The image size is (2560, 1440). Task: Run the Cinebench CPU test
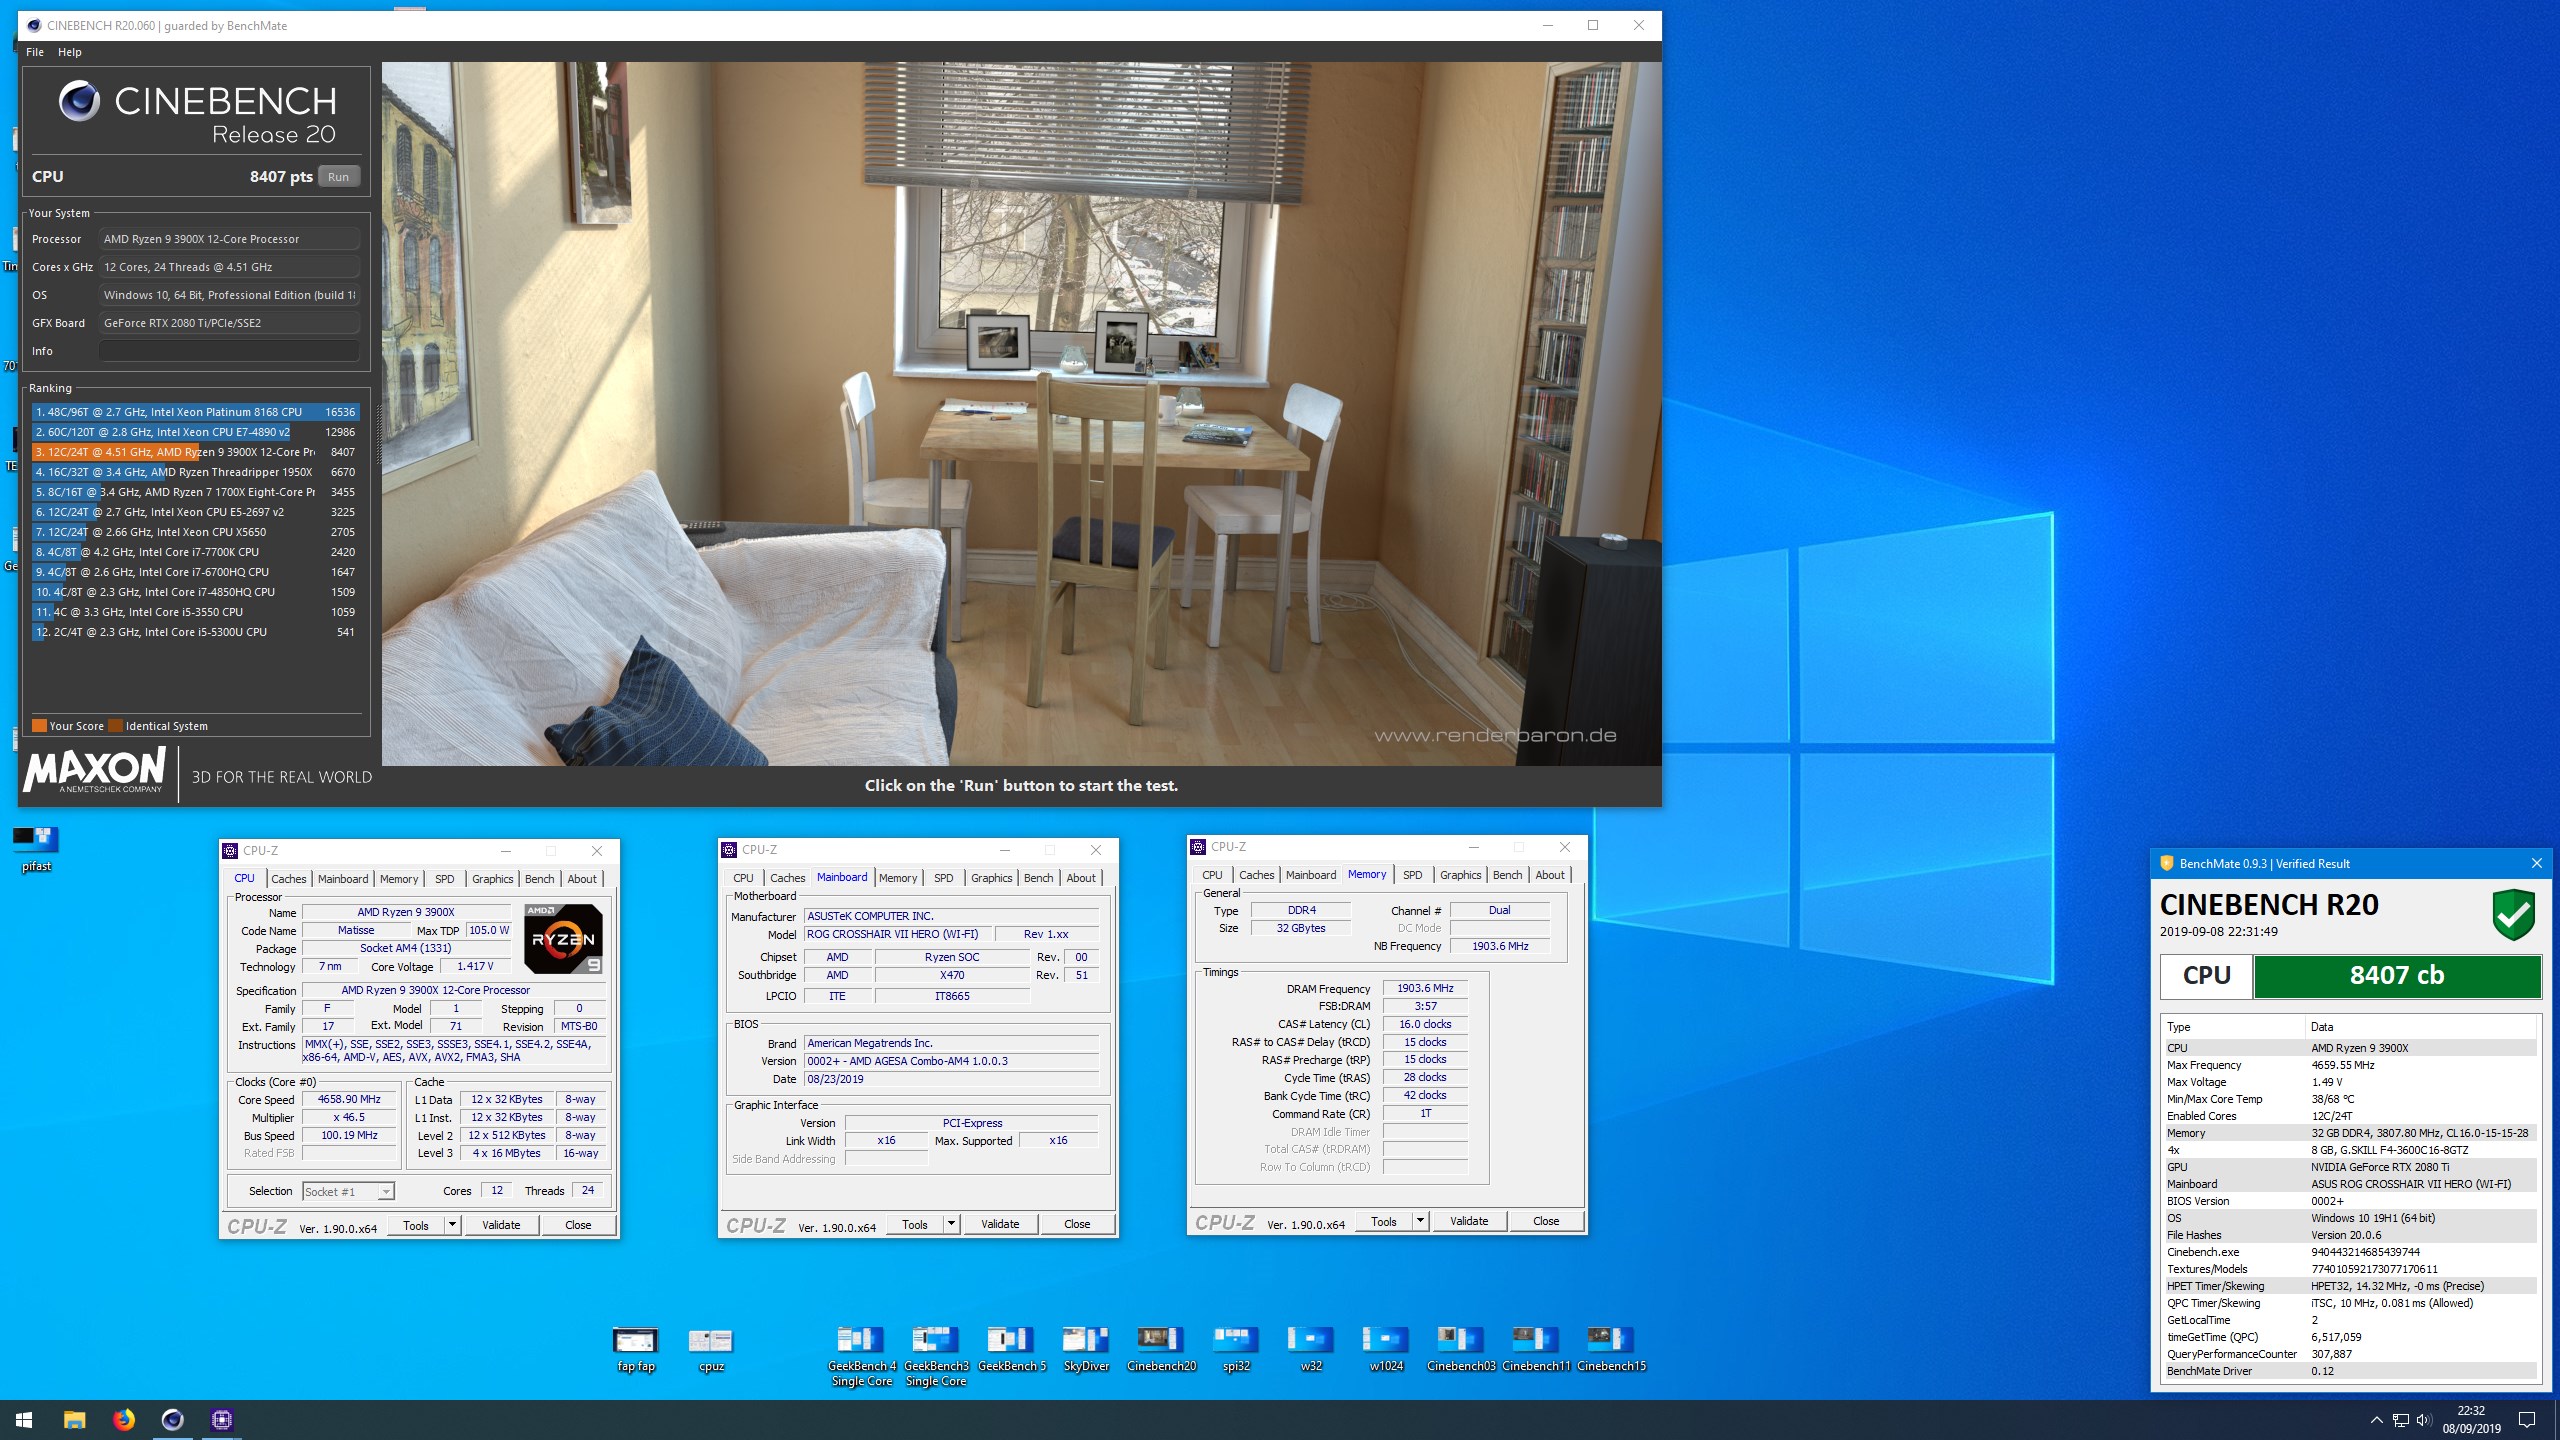[x=338, y=177]
